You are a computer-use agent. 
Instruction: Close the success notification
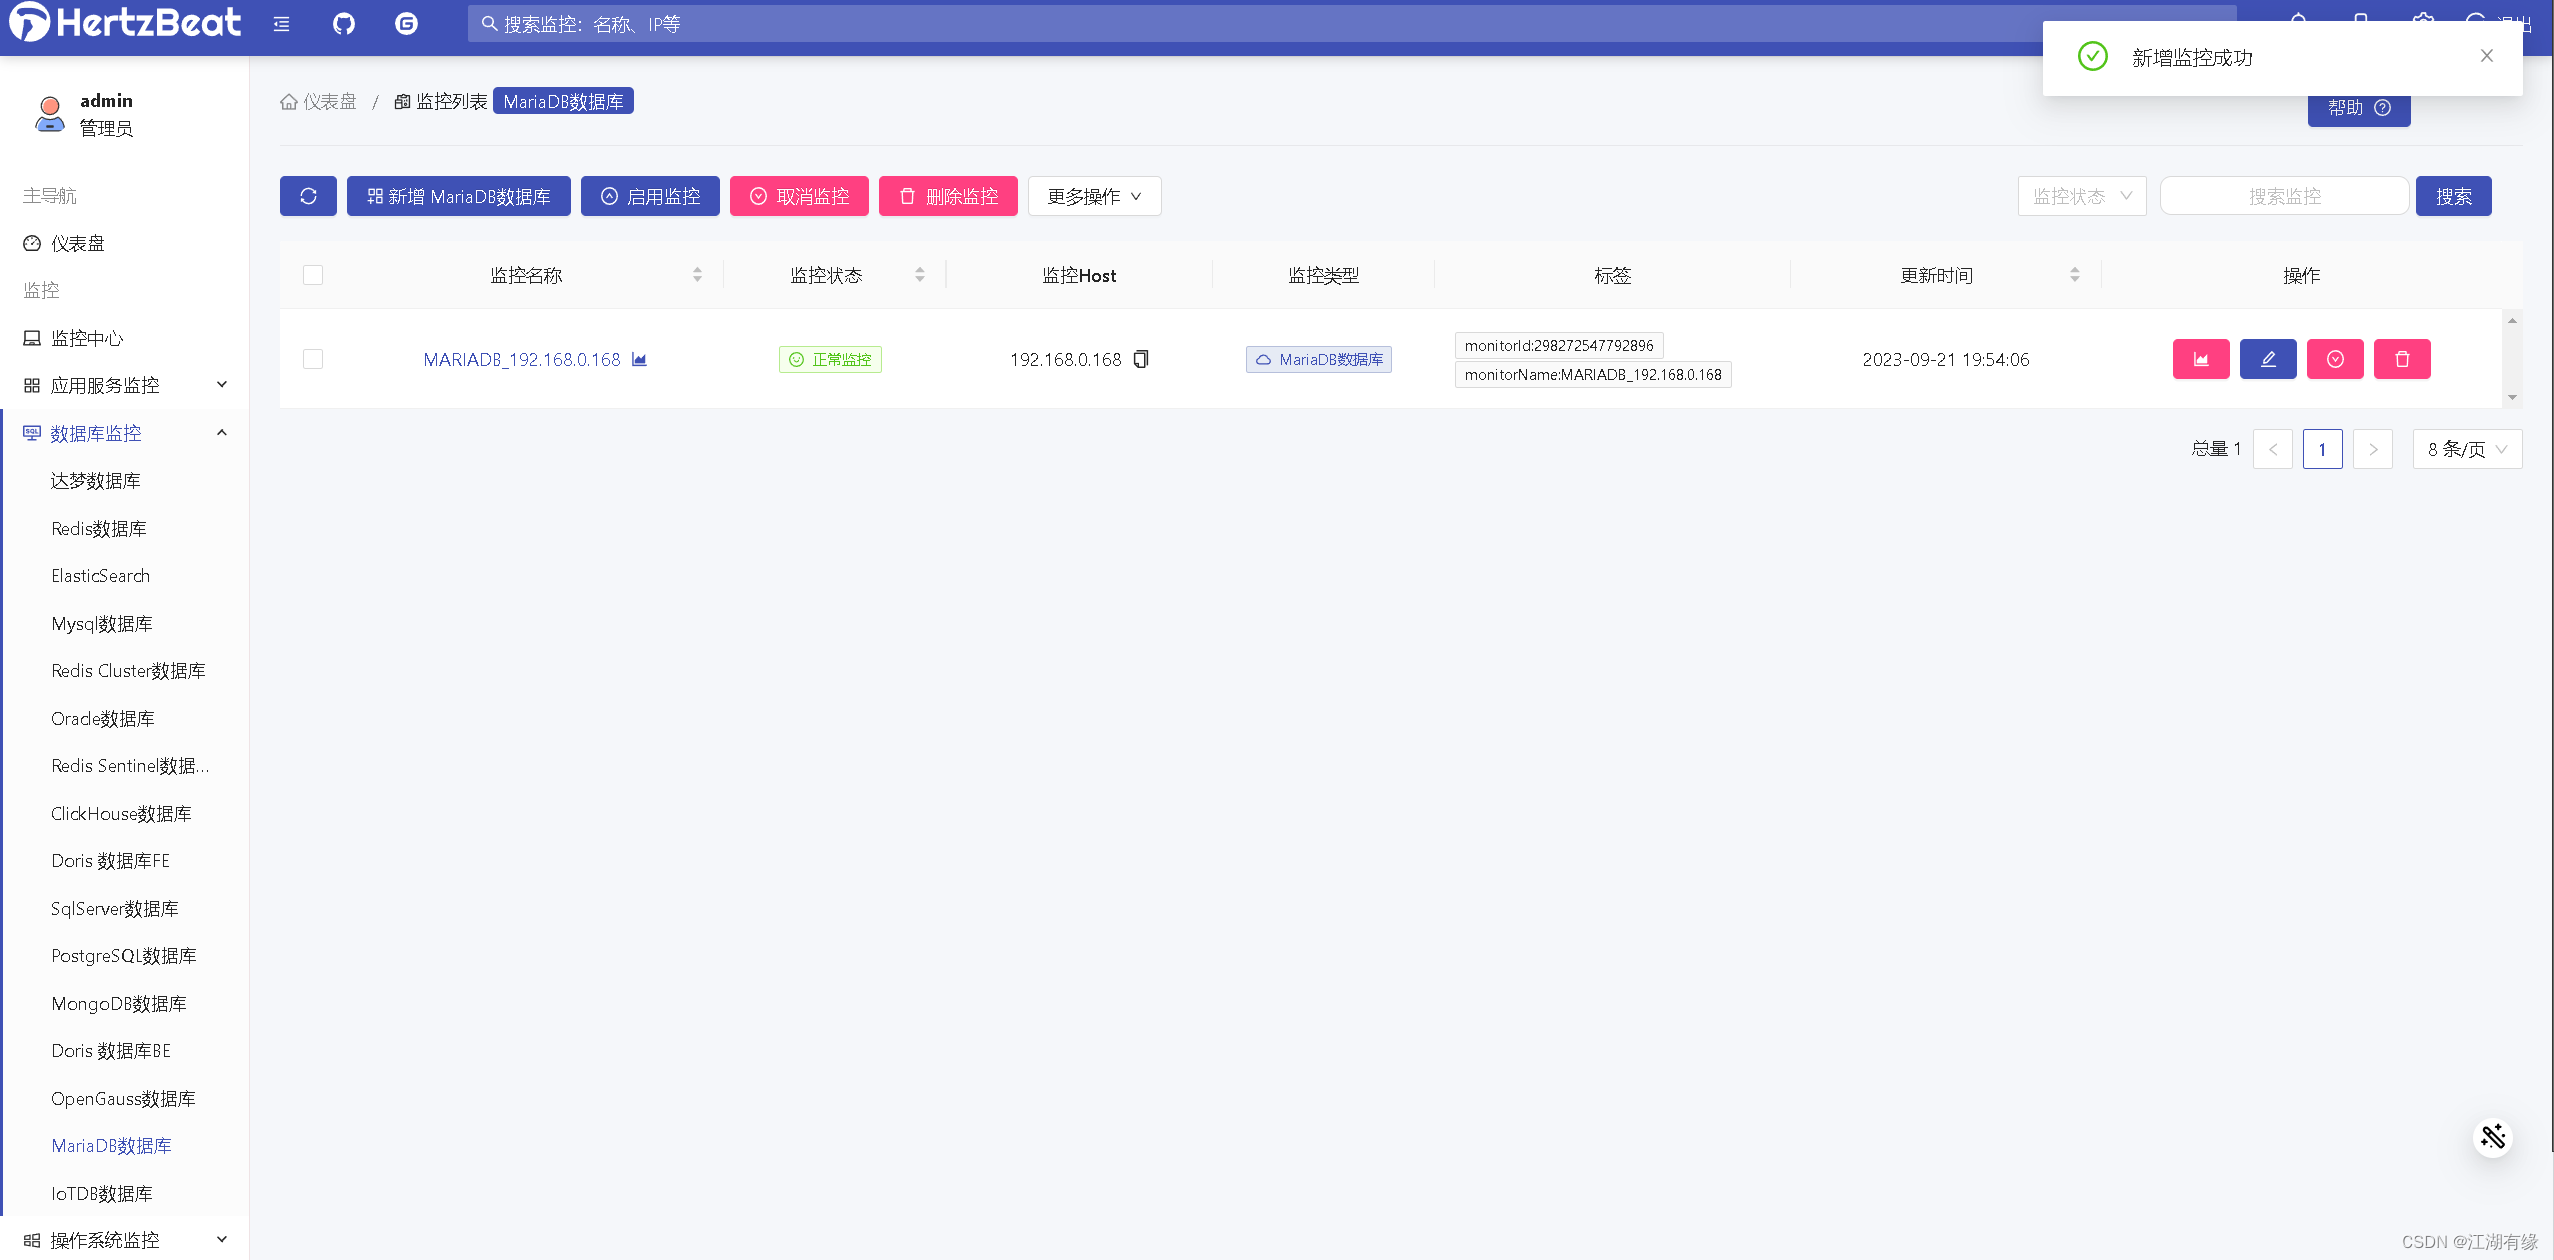(2486, 56)
